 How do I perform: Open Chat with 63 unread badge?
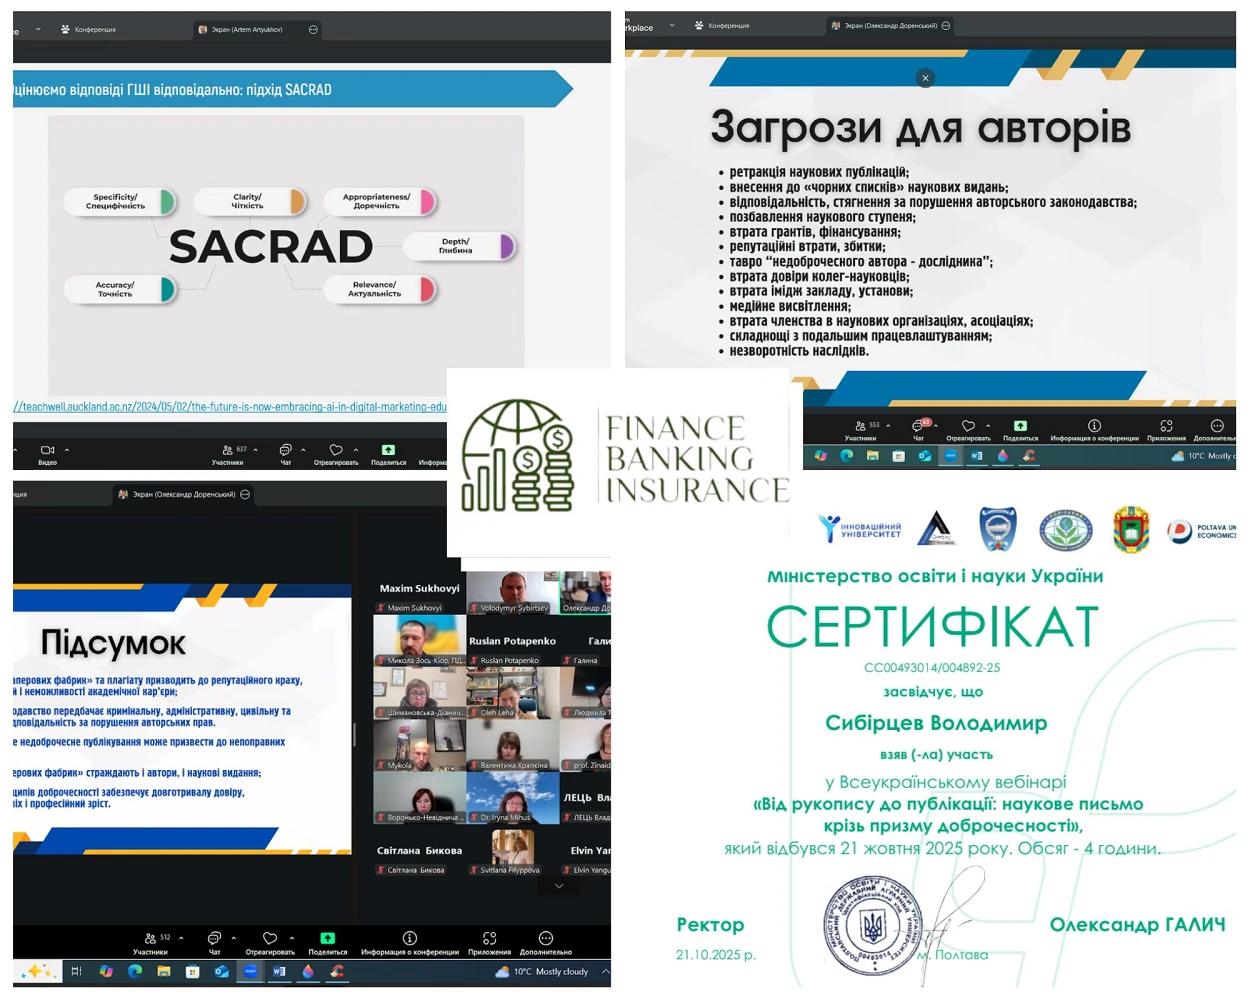coord(918,429)
